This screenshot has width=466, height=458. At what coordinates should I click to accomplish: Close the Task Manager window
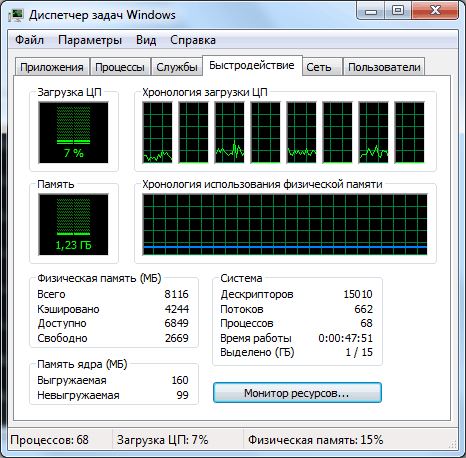435,11
